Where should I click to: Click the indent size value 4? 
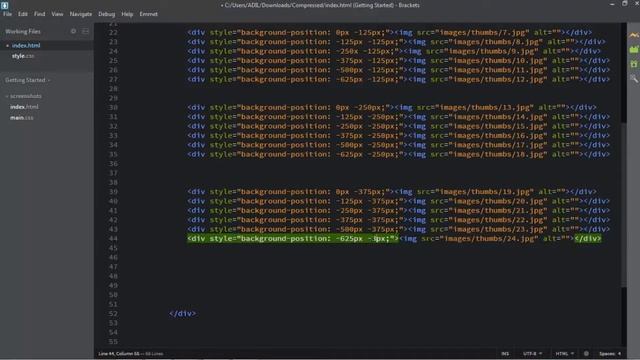click(619, 353)
